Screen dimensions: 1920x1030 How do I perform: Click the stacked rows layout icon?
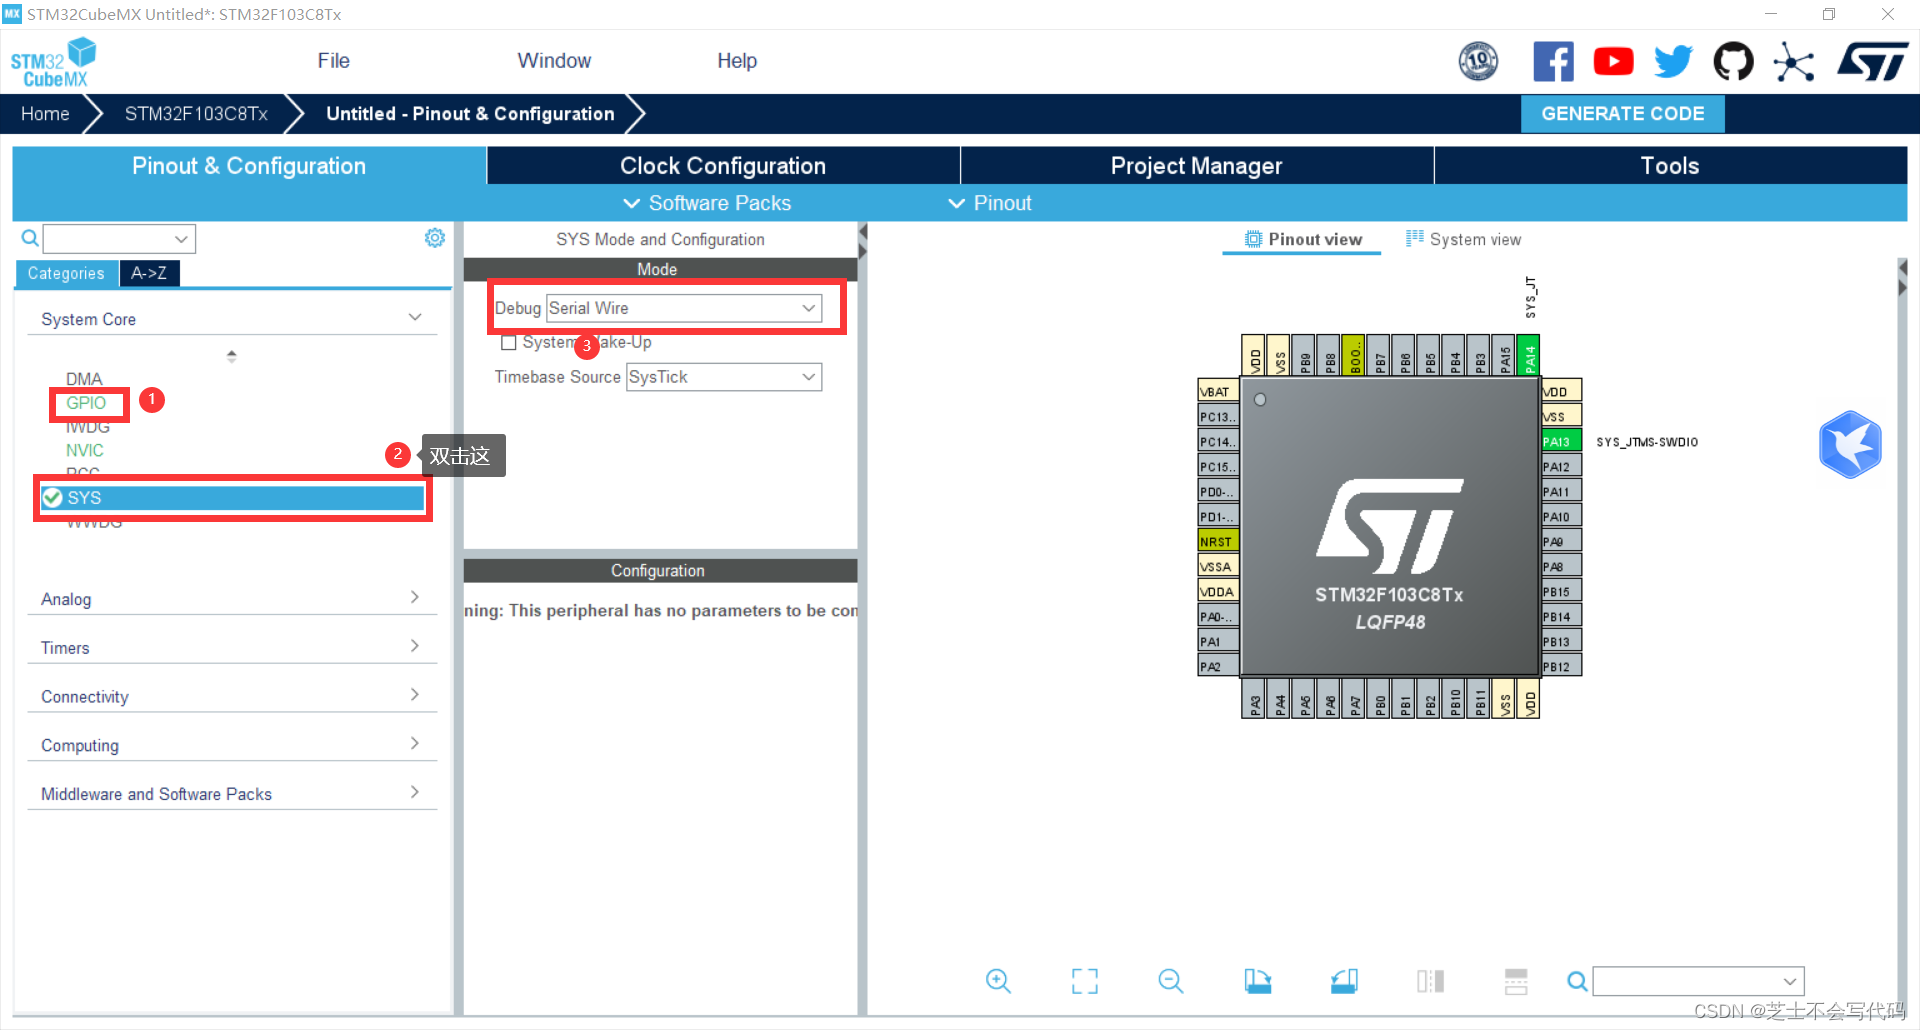pos(1516,981)
